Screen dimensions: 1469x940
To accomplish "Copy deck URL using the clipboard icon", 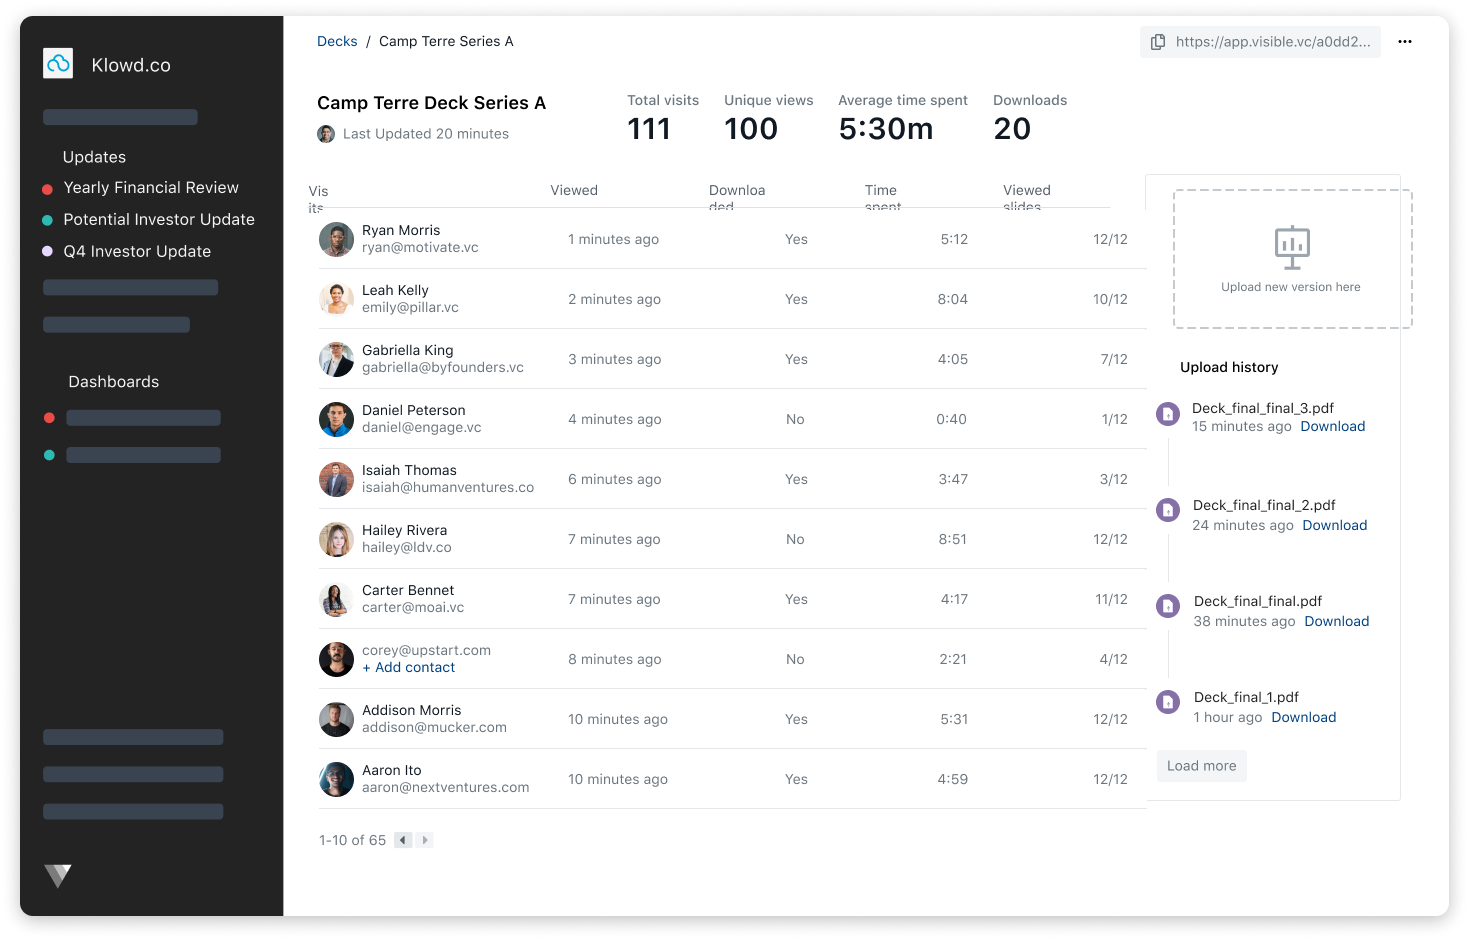I will point(1158,42).
